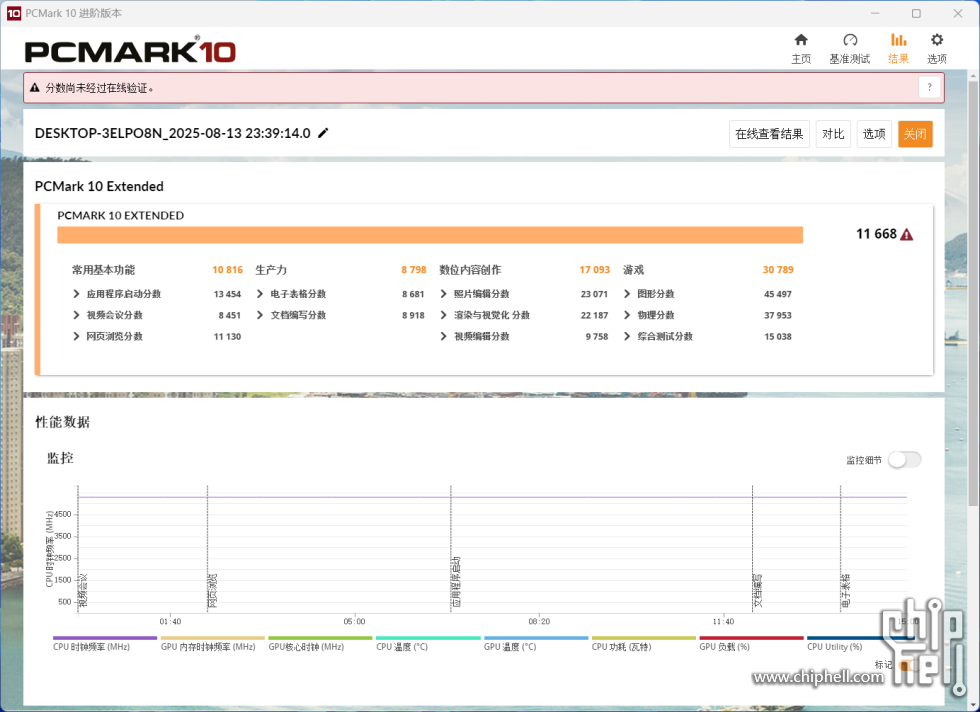Image resolution: width=980 pixels, height=712 pixels.
Task: Click the 物理分数 value 37 953
Action: tap(778, 315)
